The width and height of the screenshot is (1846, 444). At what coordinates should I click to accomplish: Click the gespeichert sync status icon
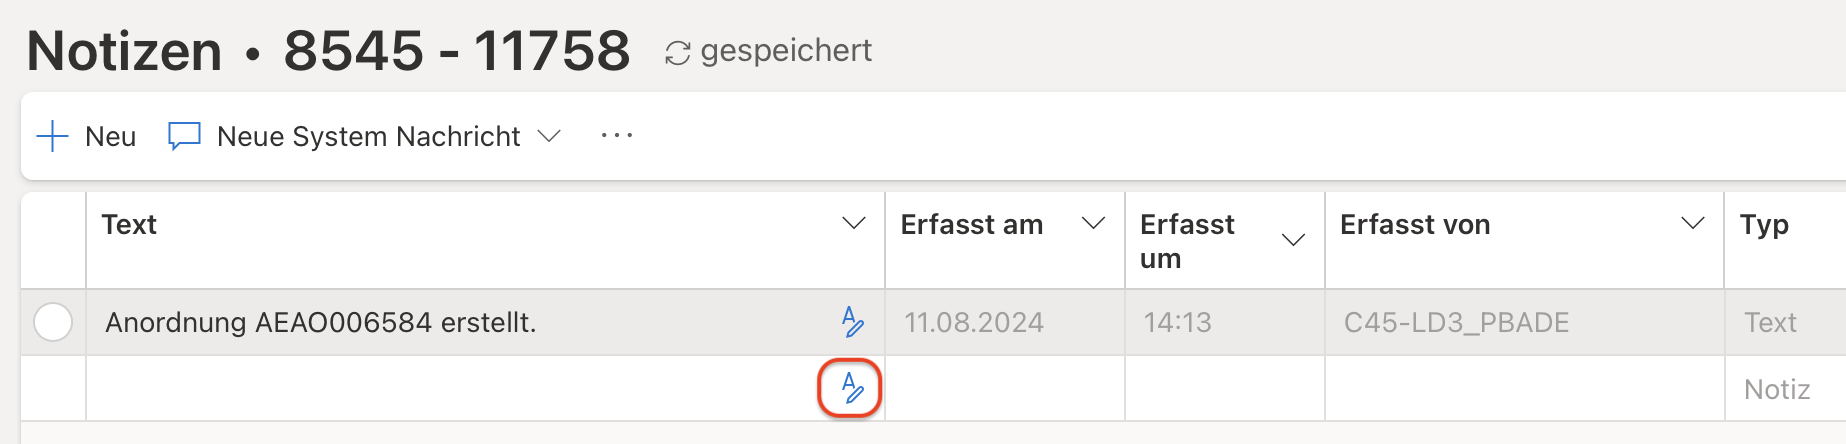[x=677, y=53]
